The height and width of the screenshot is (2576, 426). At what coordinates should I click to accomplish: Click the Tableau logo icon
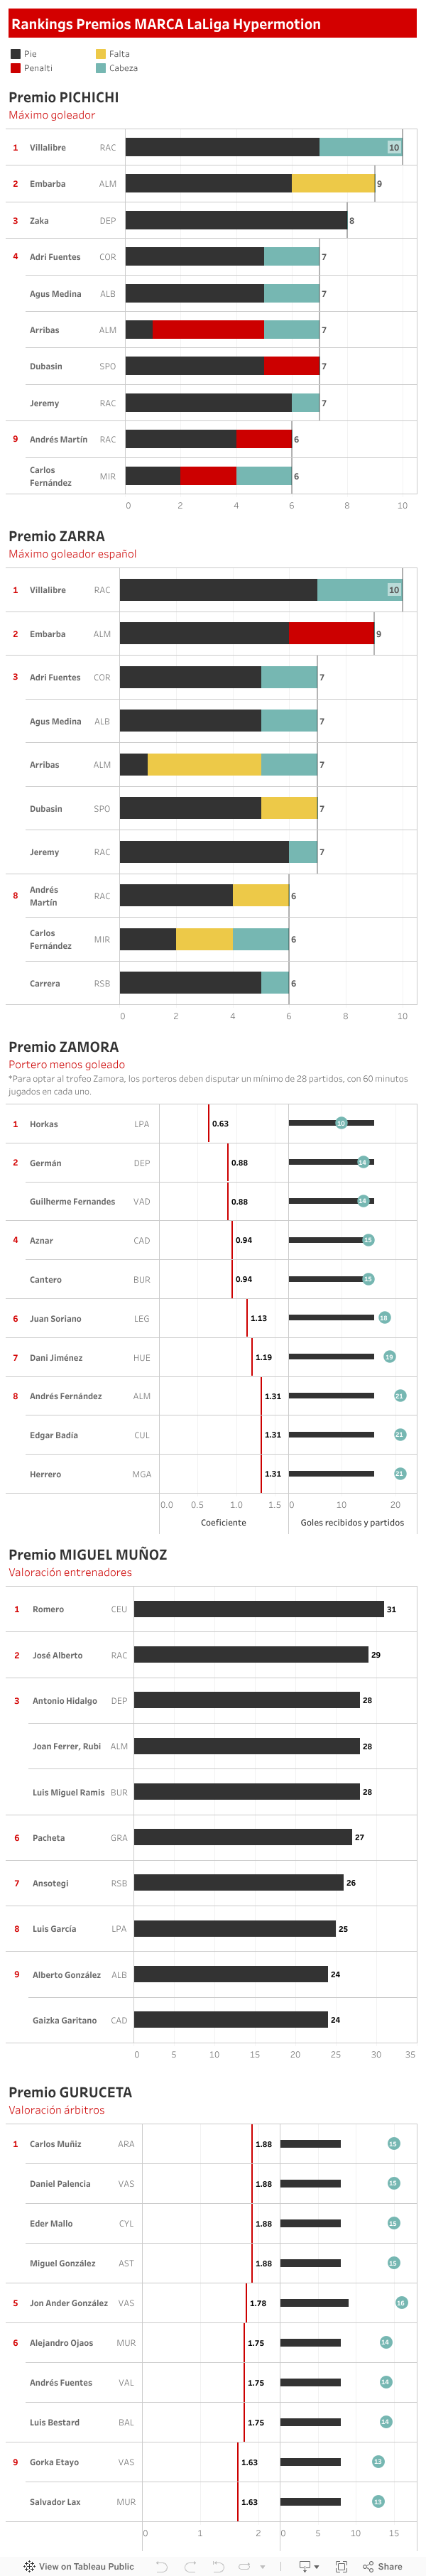[29, 2566]
